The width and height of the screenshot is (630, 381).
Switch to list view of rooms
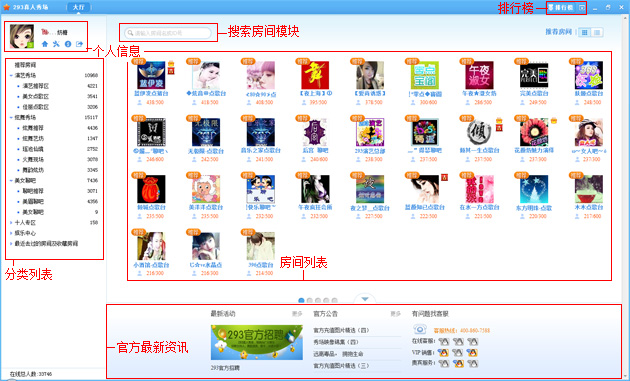(597, 32)
